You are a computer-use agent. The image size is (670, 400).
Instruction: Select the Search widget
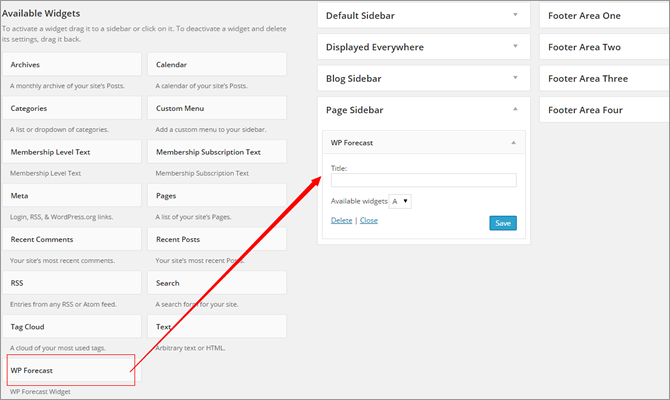[217, 283]
